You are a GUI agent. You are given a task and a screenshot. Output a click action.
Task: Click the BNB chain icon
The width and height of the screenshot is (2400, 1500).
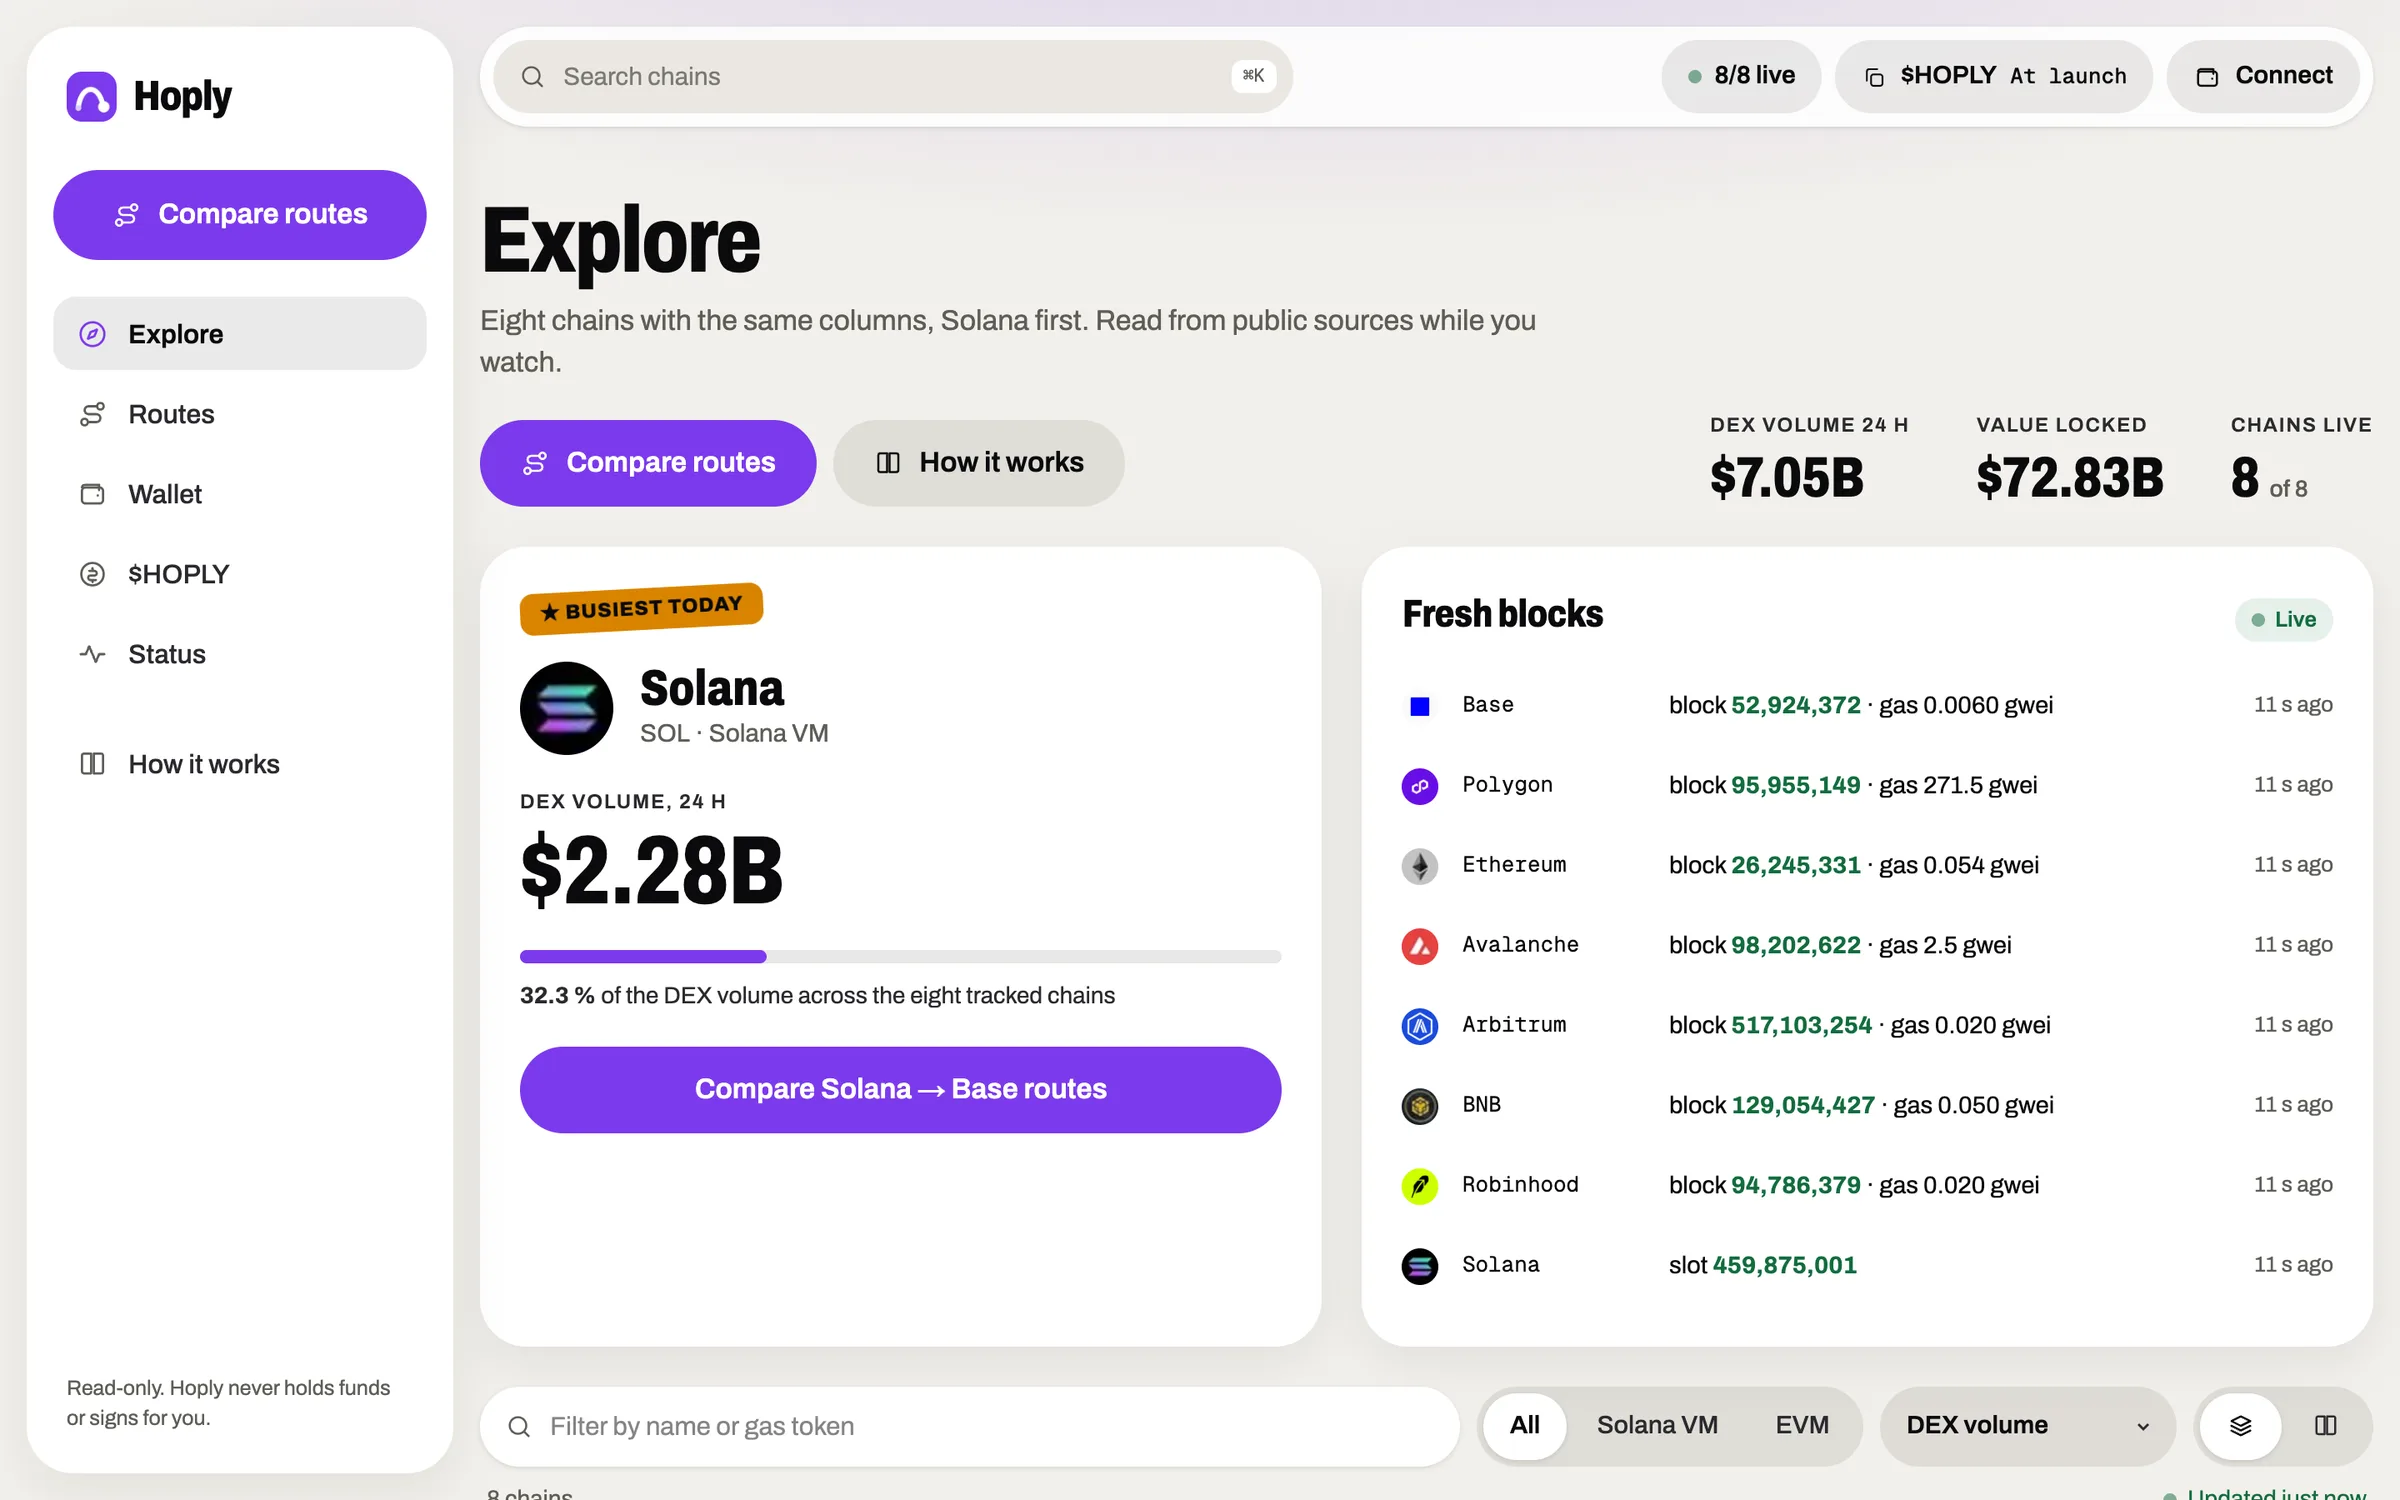point(1419,1106)
